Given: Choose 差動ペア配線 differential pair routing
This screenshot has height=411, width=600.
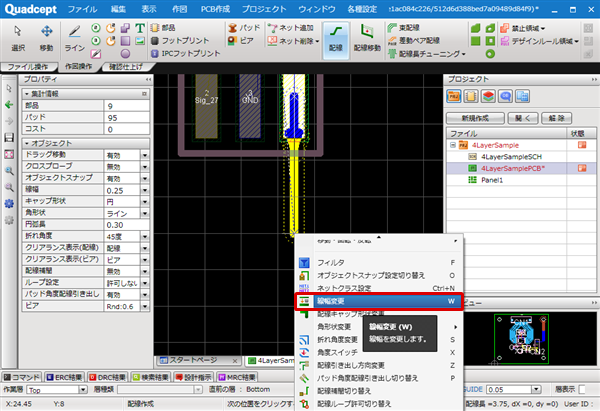Looking at the screenshot, I should coord(414,41).
